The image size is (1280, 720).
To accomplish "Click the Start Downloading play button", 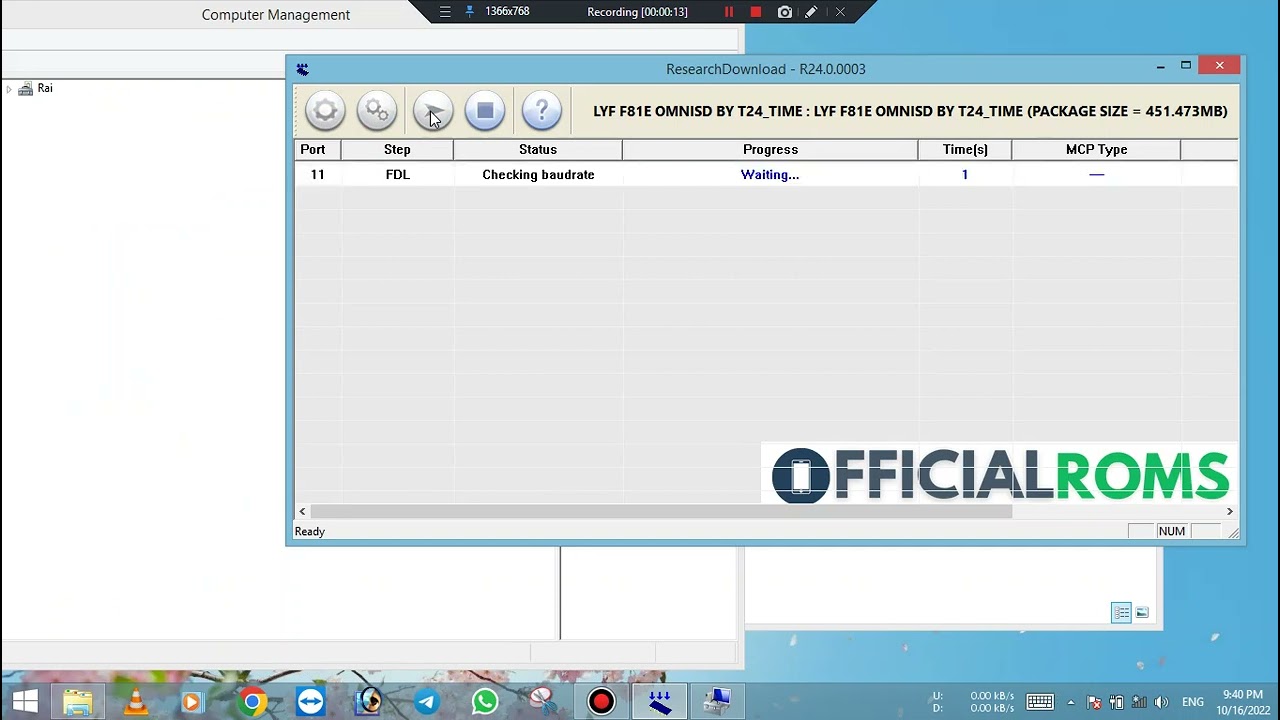I will click(x=433, y=111).
